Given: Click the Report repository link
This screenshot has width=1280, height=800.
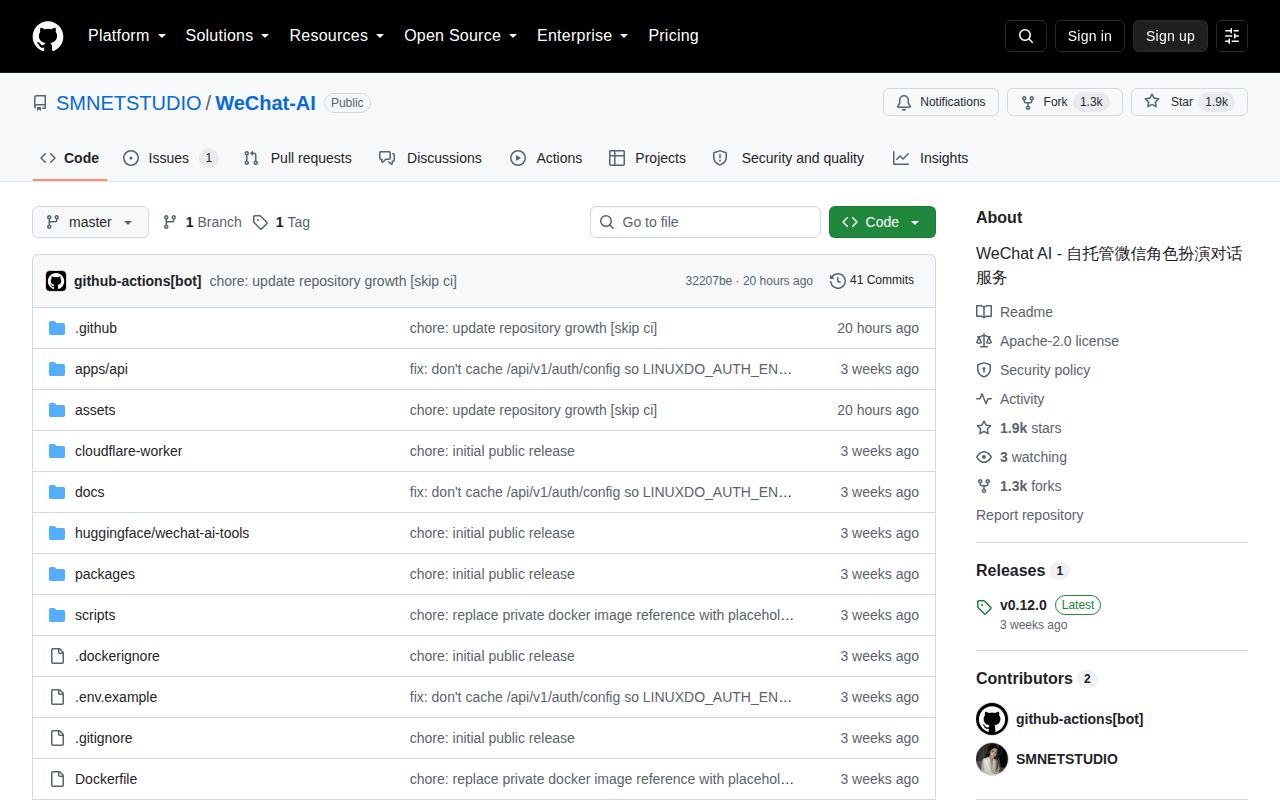Looking at the screenshot, I should tap(1030, 515).
